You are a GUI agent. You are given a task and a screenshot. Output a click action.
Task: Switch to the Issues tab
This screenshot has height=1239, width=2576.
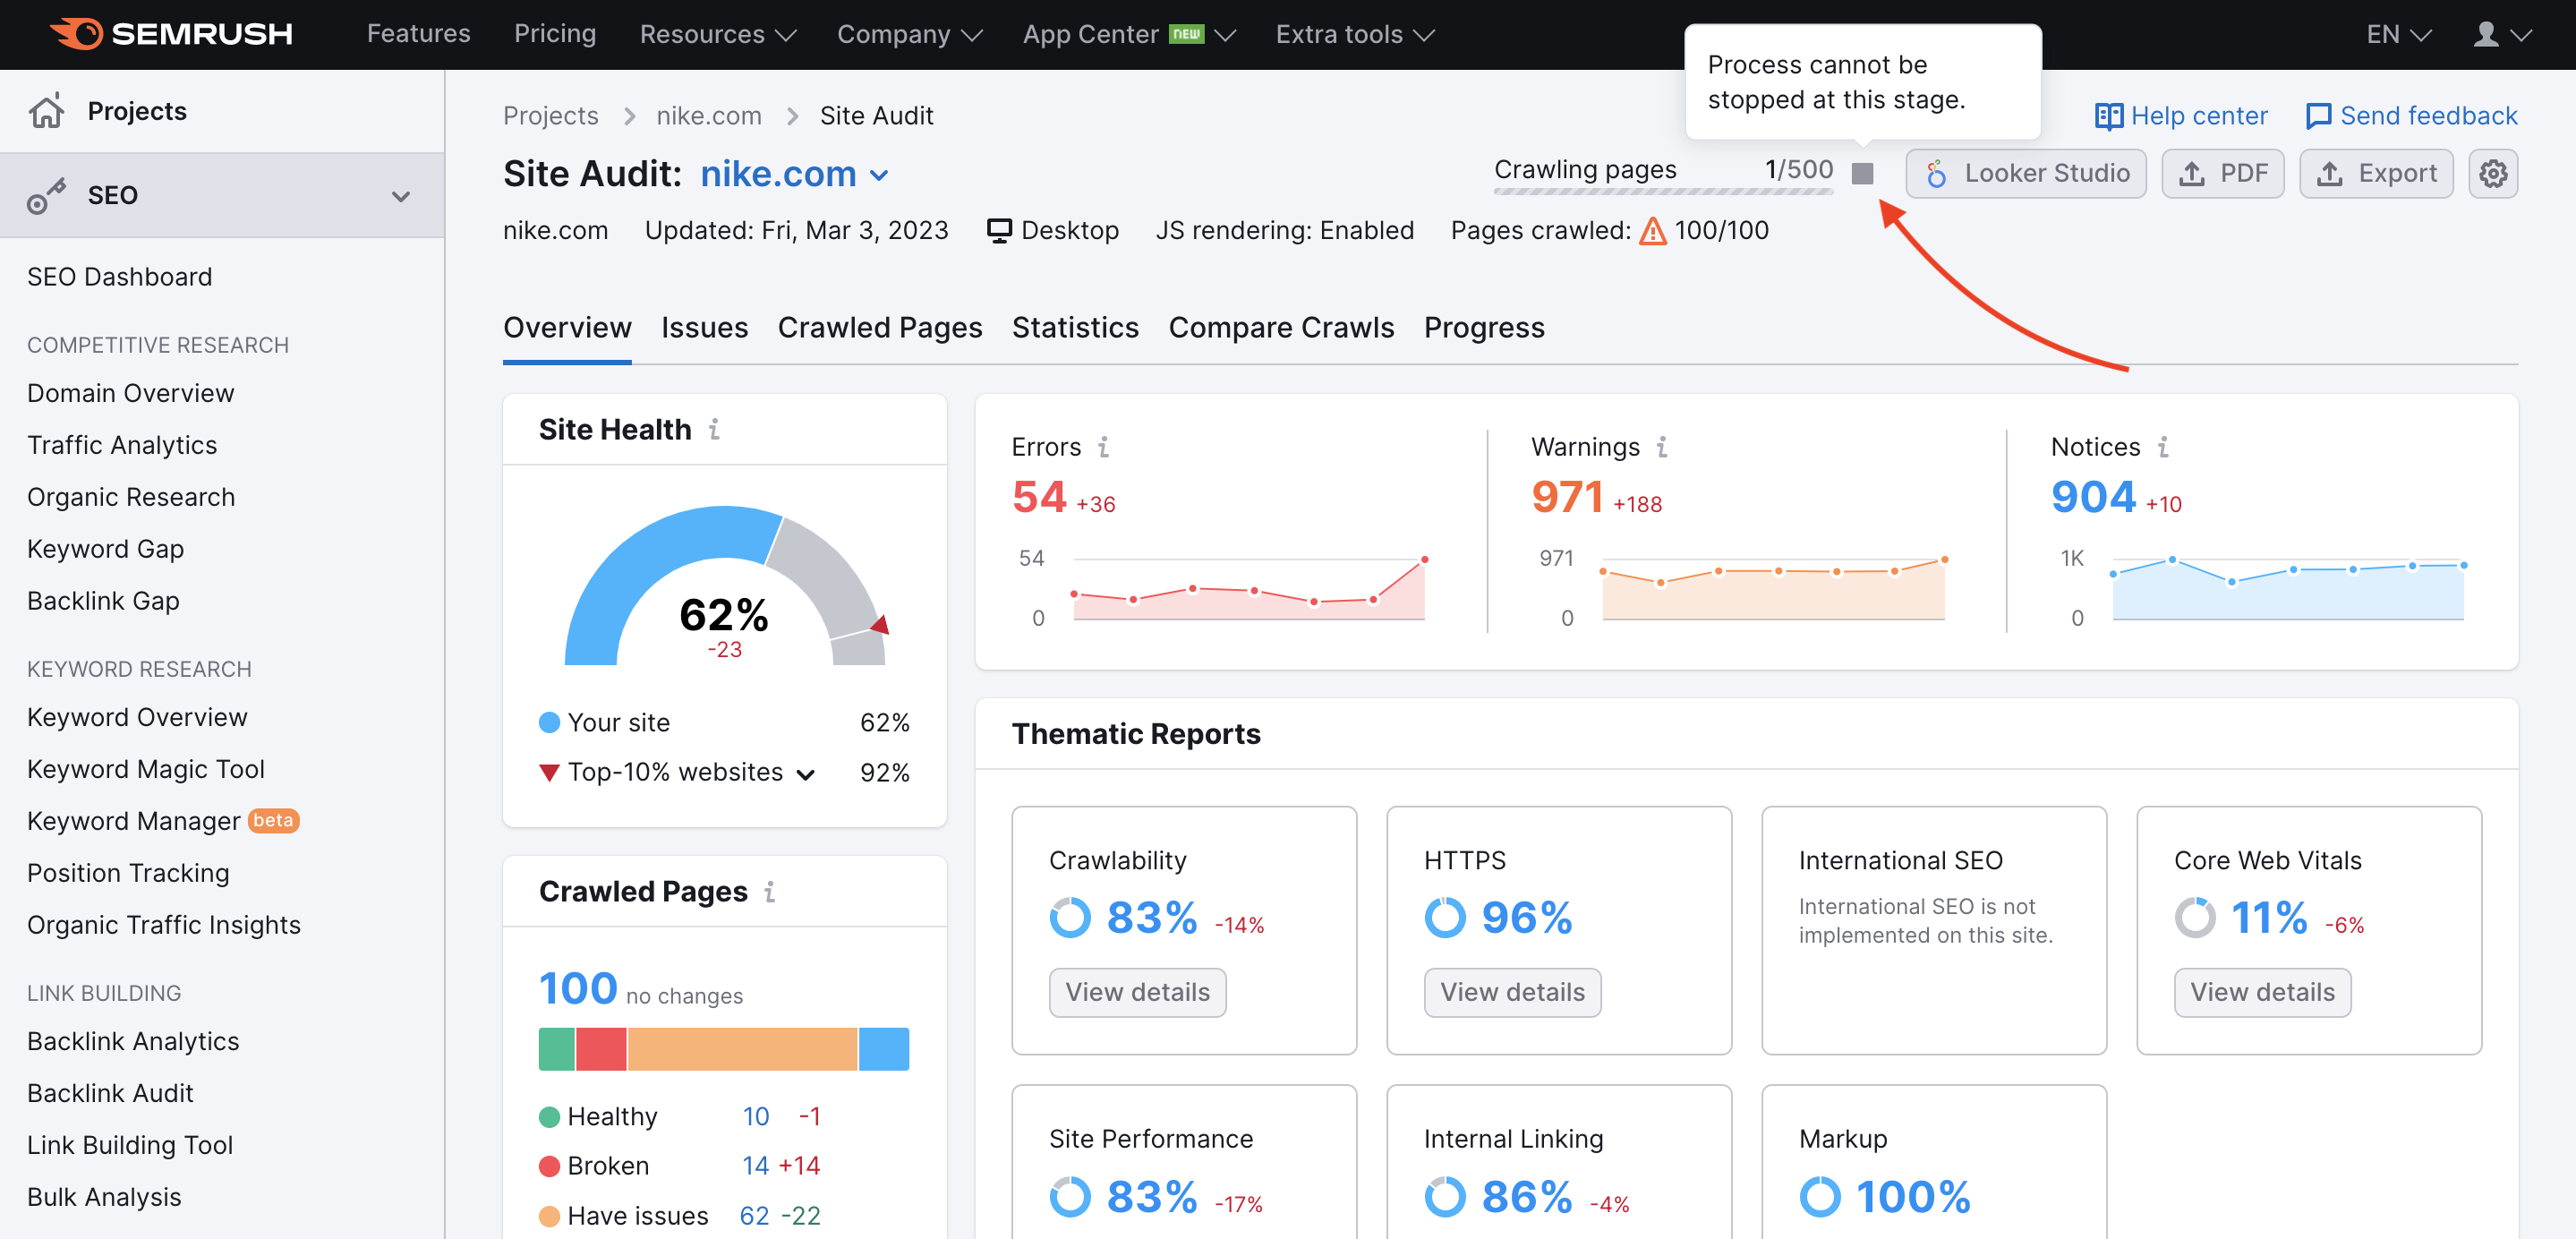pyautogui.click(x=704, y=328)
